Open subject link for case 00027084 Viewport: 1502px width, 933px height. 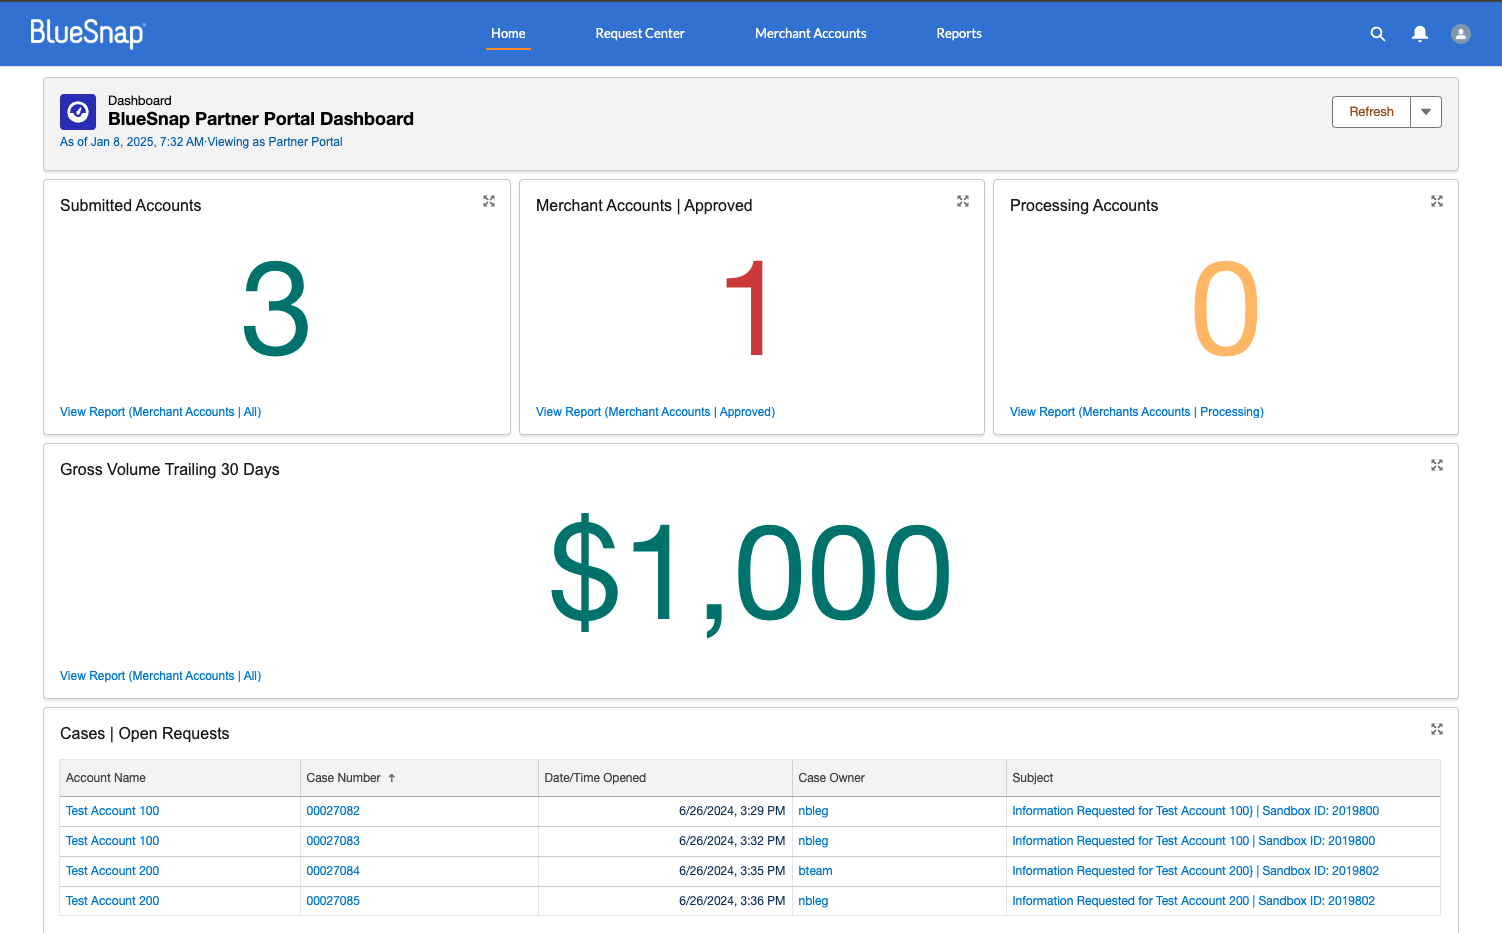pos(1195,871)
